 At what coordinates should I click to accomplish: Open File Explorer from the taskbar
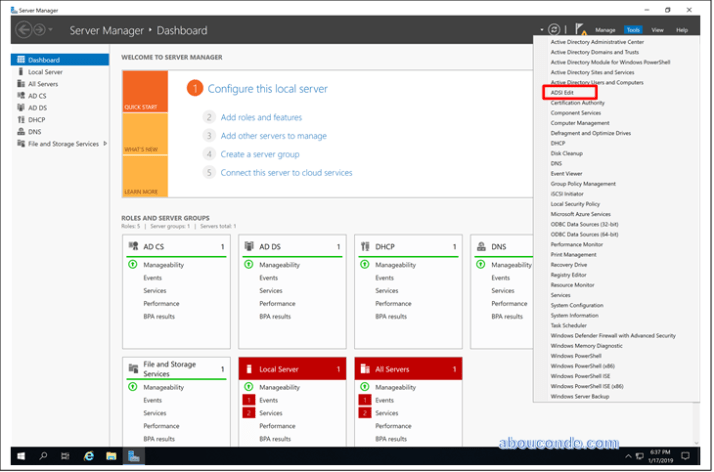111,456
